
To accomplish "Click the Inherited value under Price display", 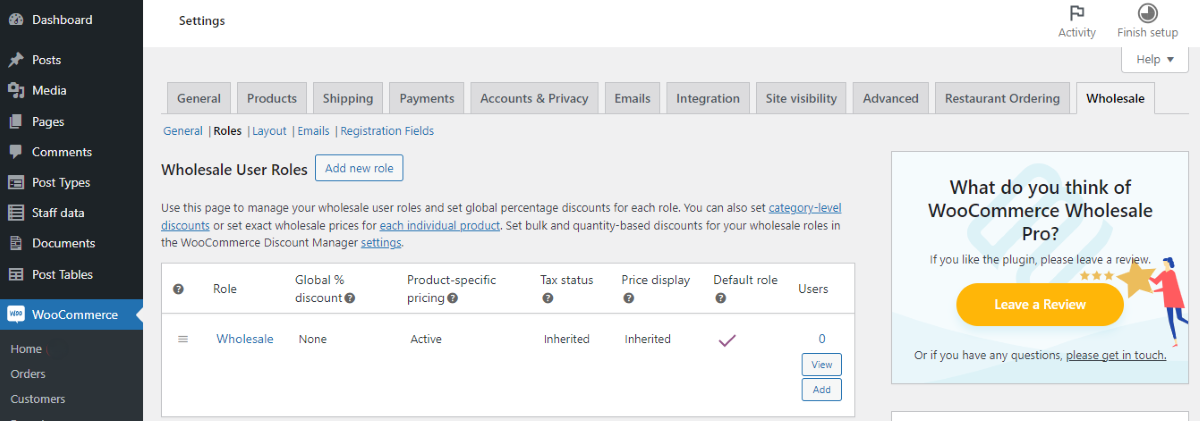I will point(648,339).
